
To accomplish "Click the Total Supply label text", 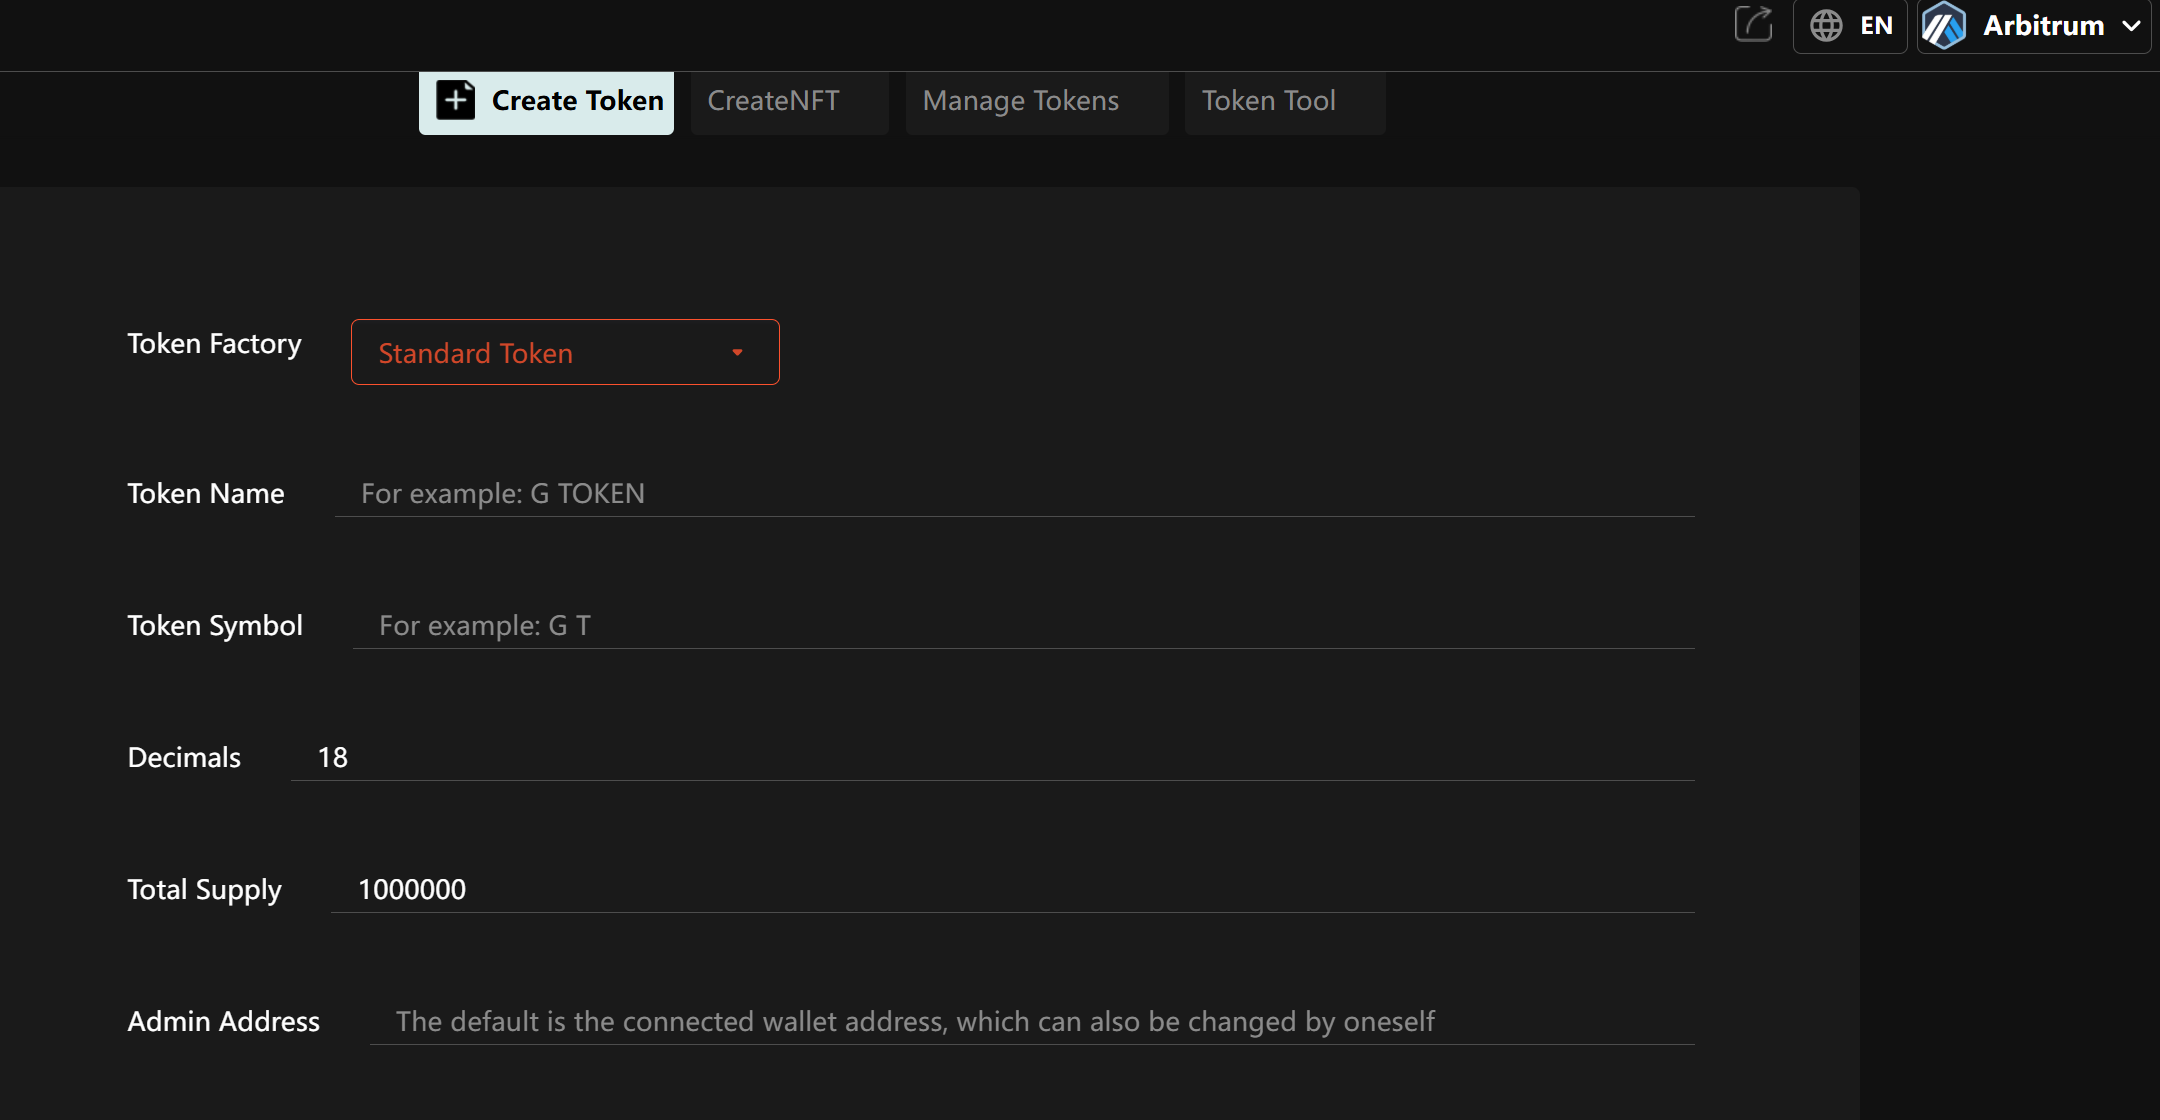I will click(x=204, y=890).
